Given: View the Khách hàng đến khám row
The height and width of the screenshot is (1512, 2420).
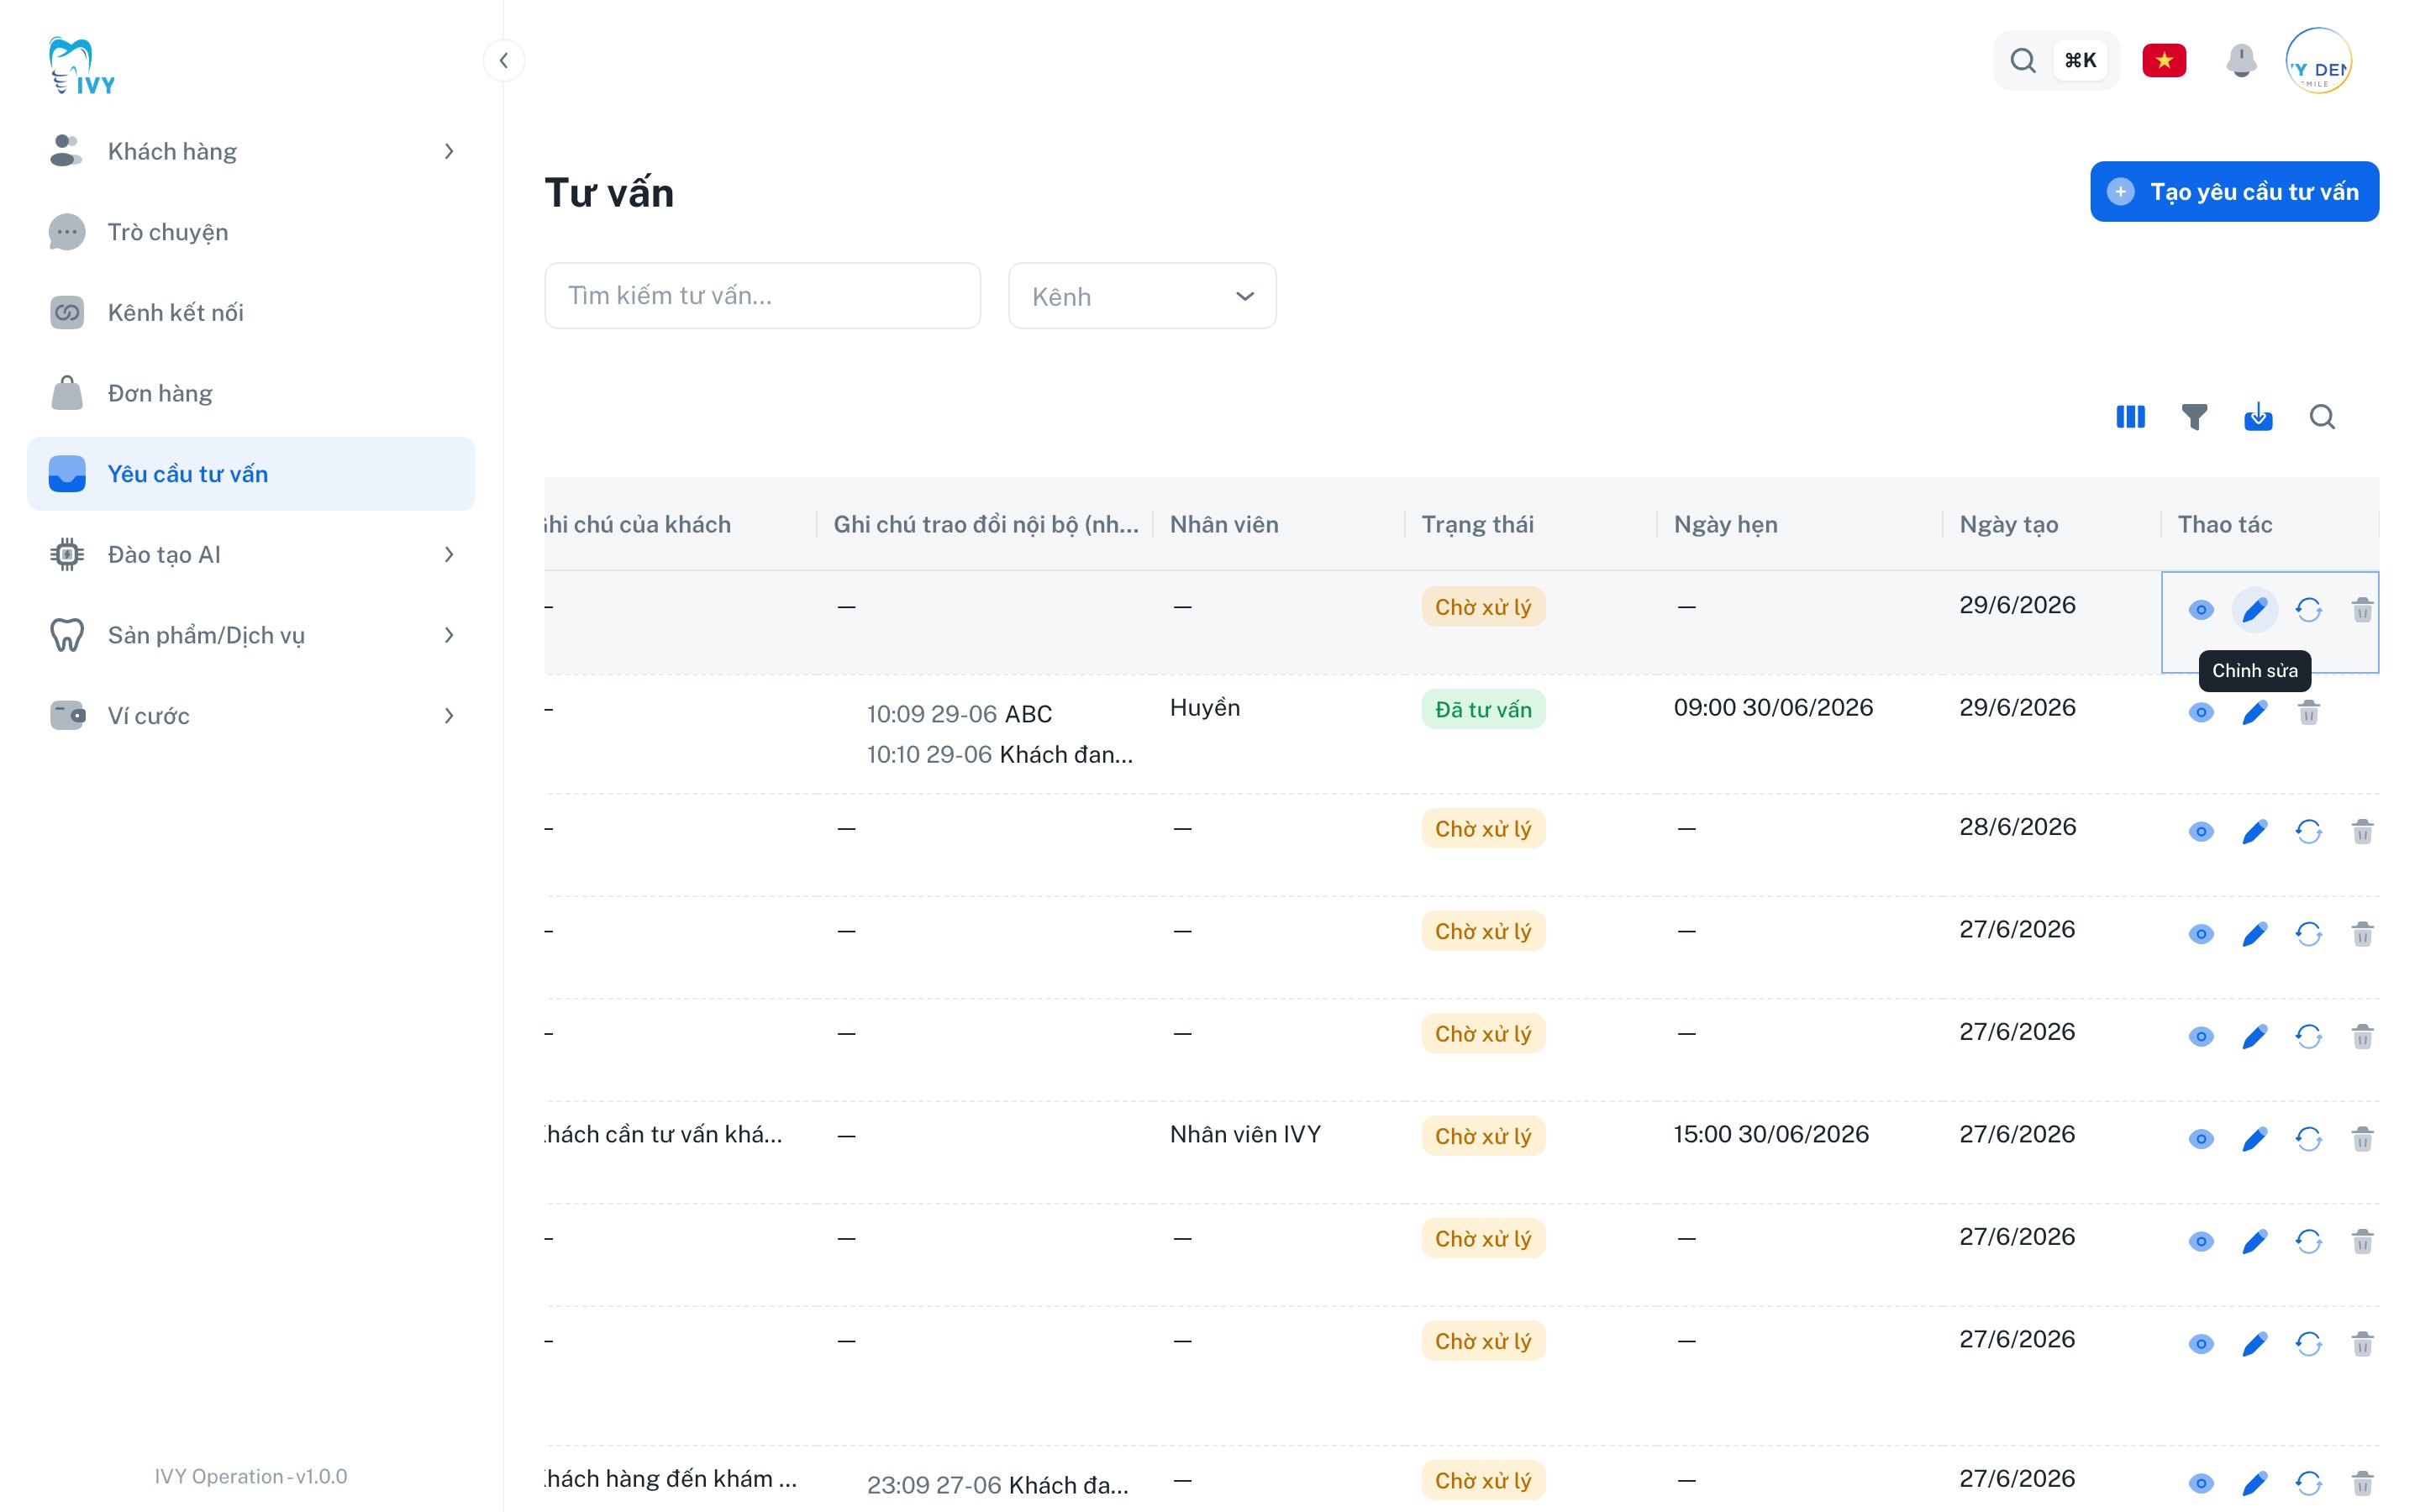Looking at the screenshot, I should (2200, 1483).
